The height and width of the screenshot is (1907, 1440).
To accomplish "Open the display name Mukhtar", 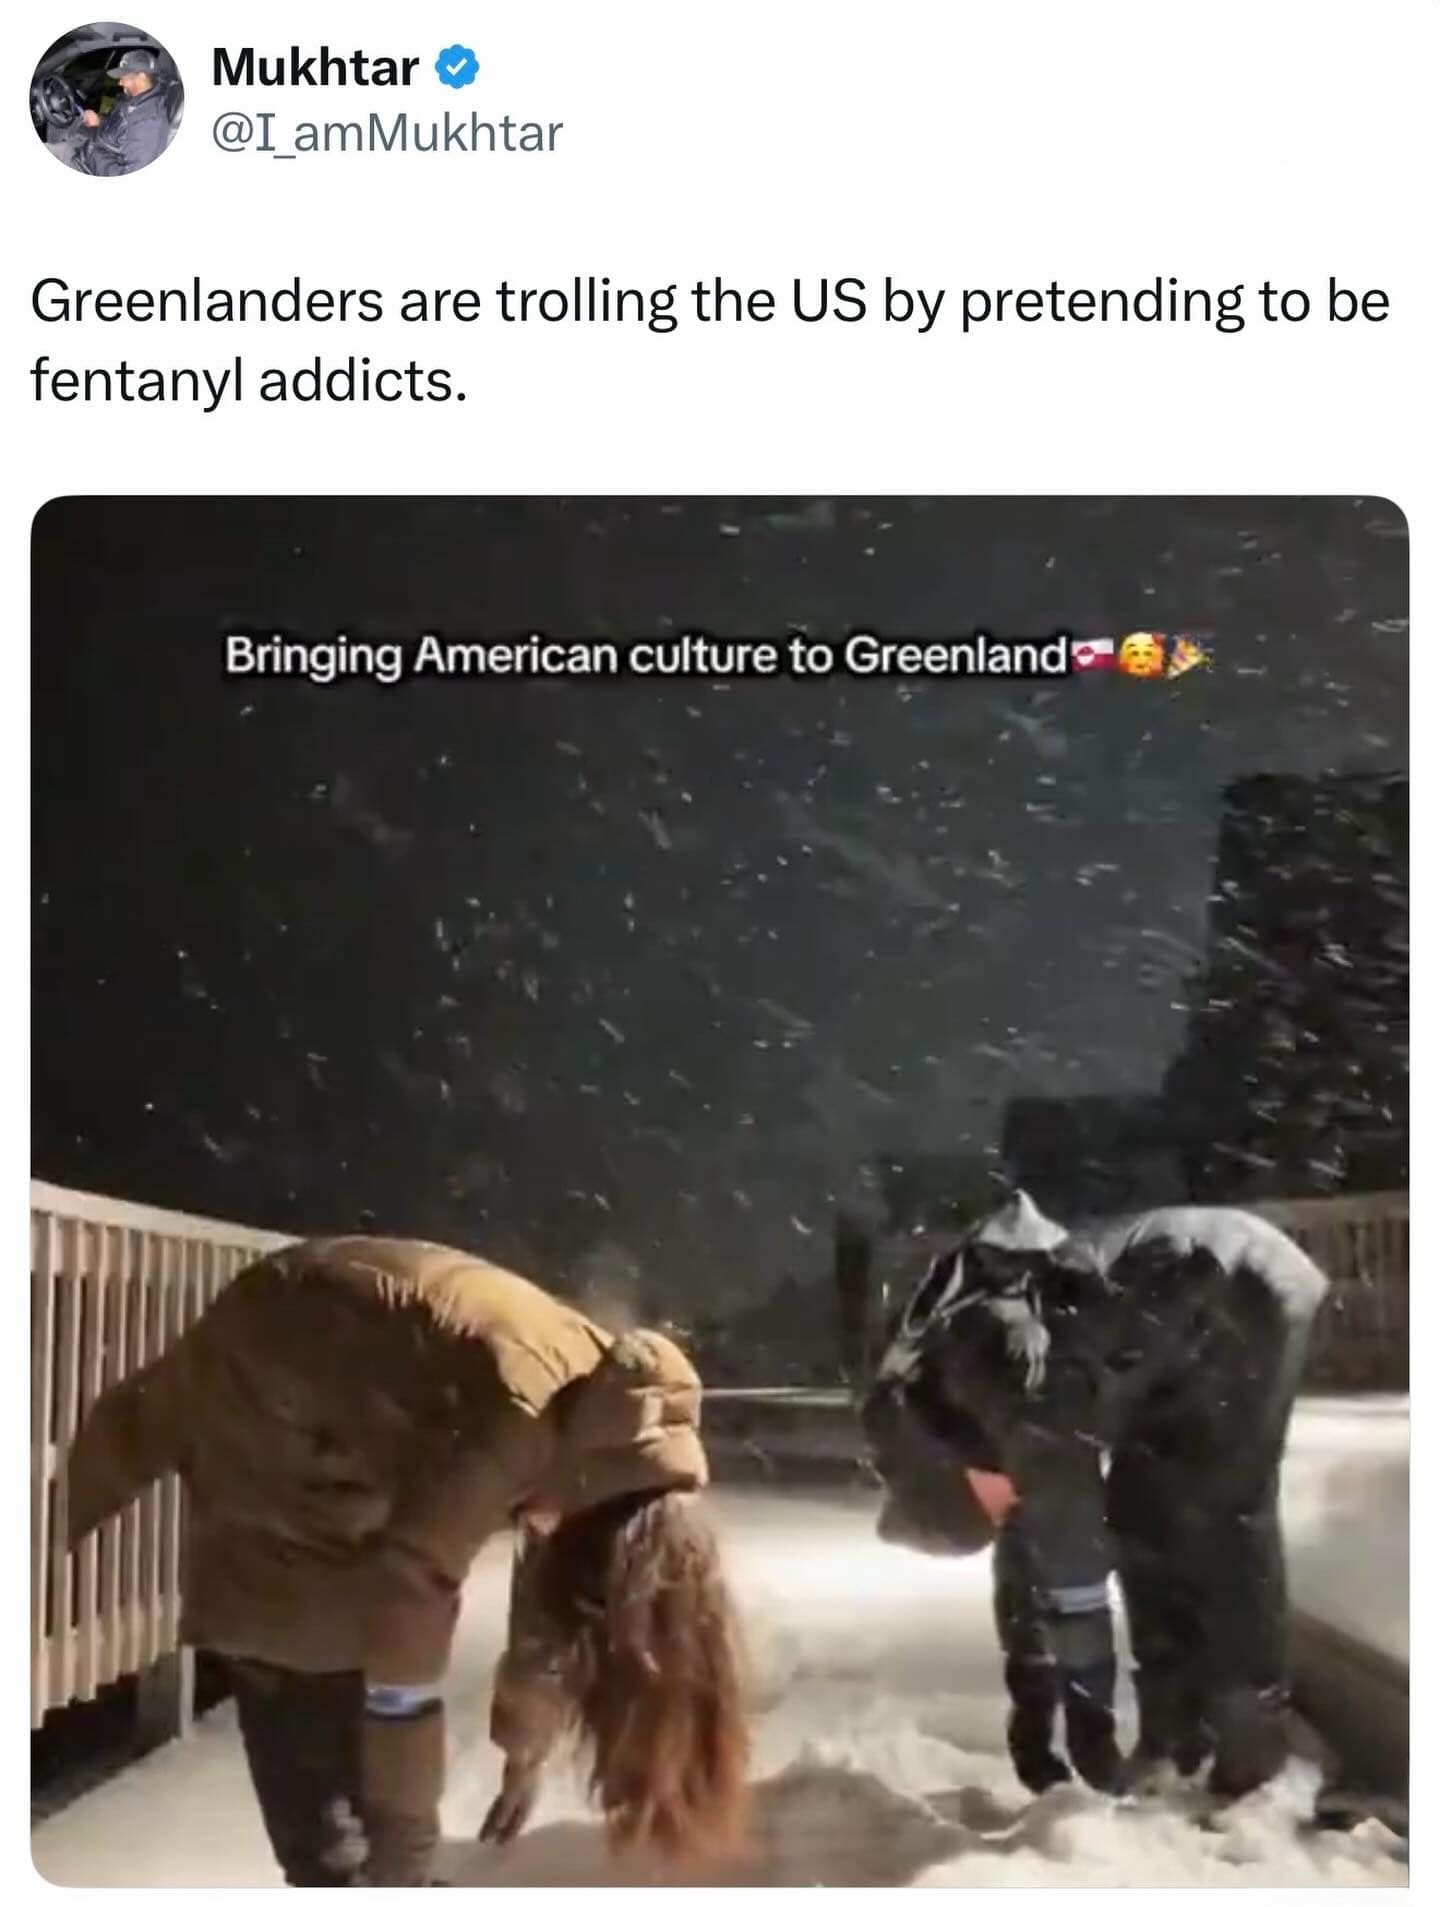I will pyautogui.click(x=315, y=68).
